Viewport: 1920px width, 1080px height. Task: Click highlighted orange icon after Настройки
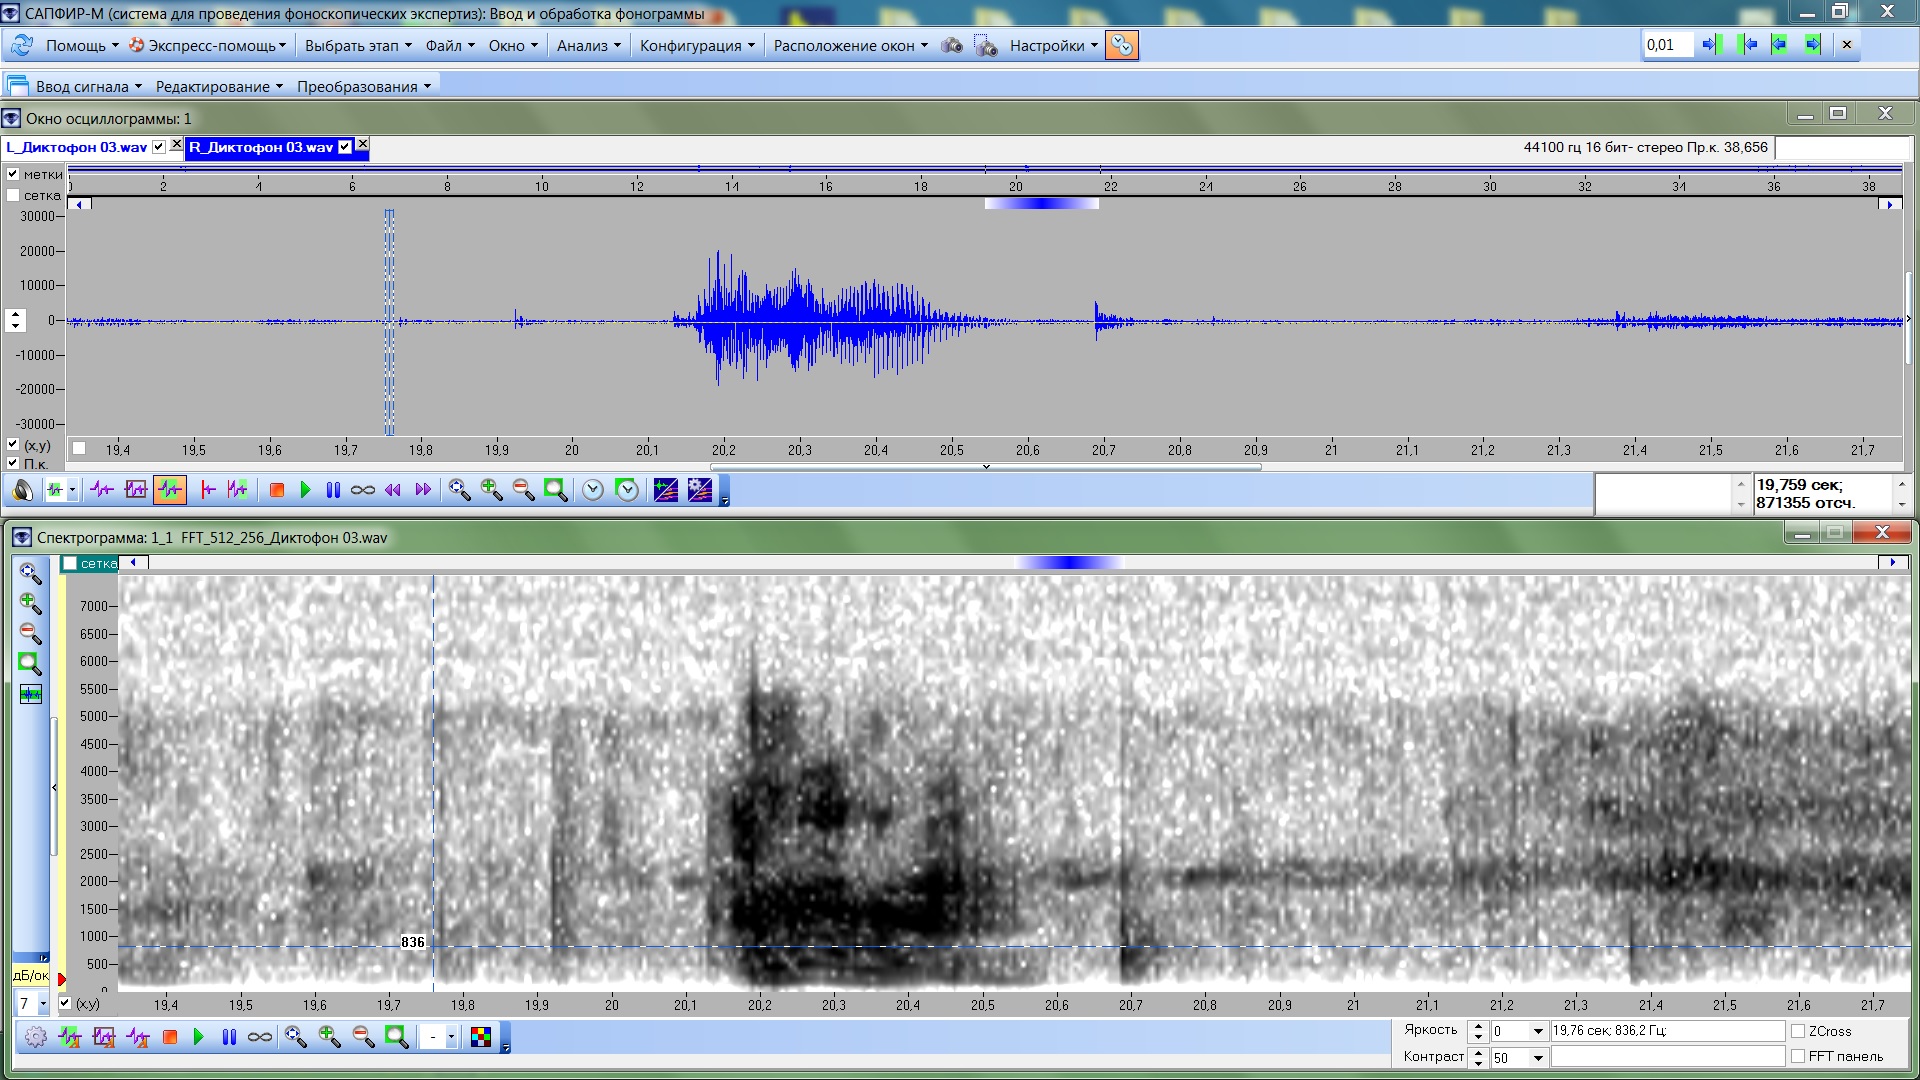1121,46
